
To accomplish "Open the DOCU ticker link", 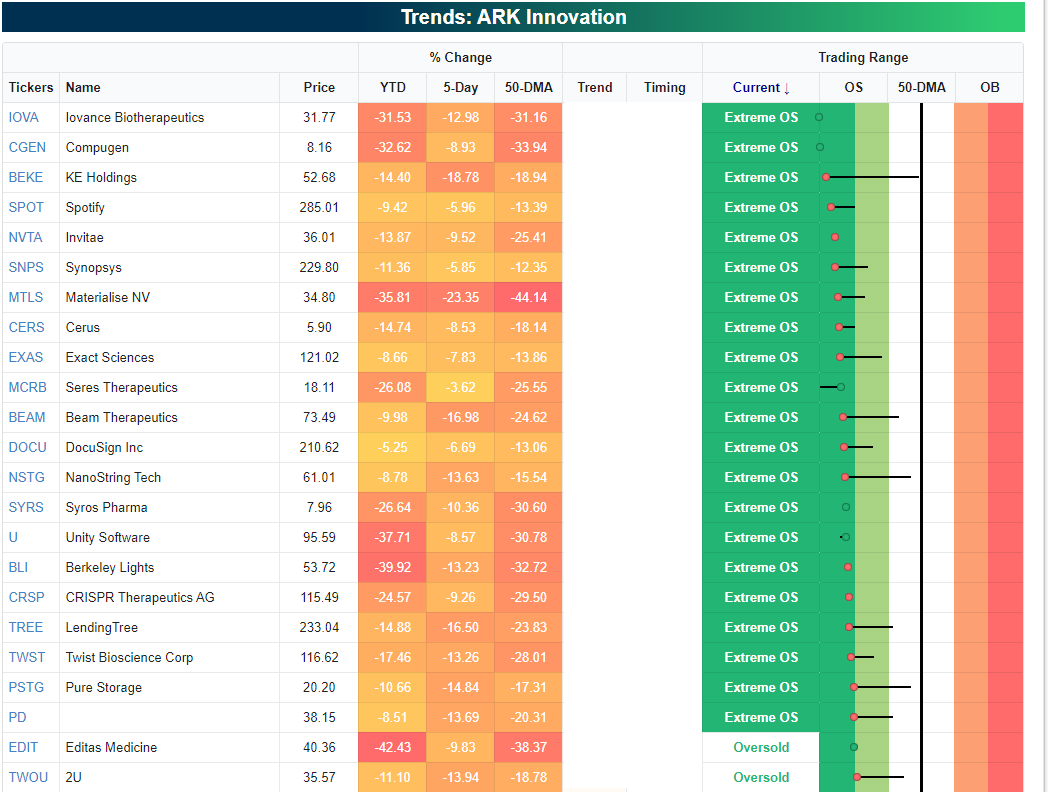I will (27, 448).
